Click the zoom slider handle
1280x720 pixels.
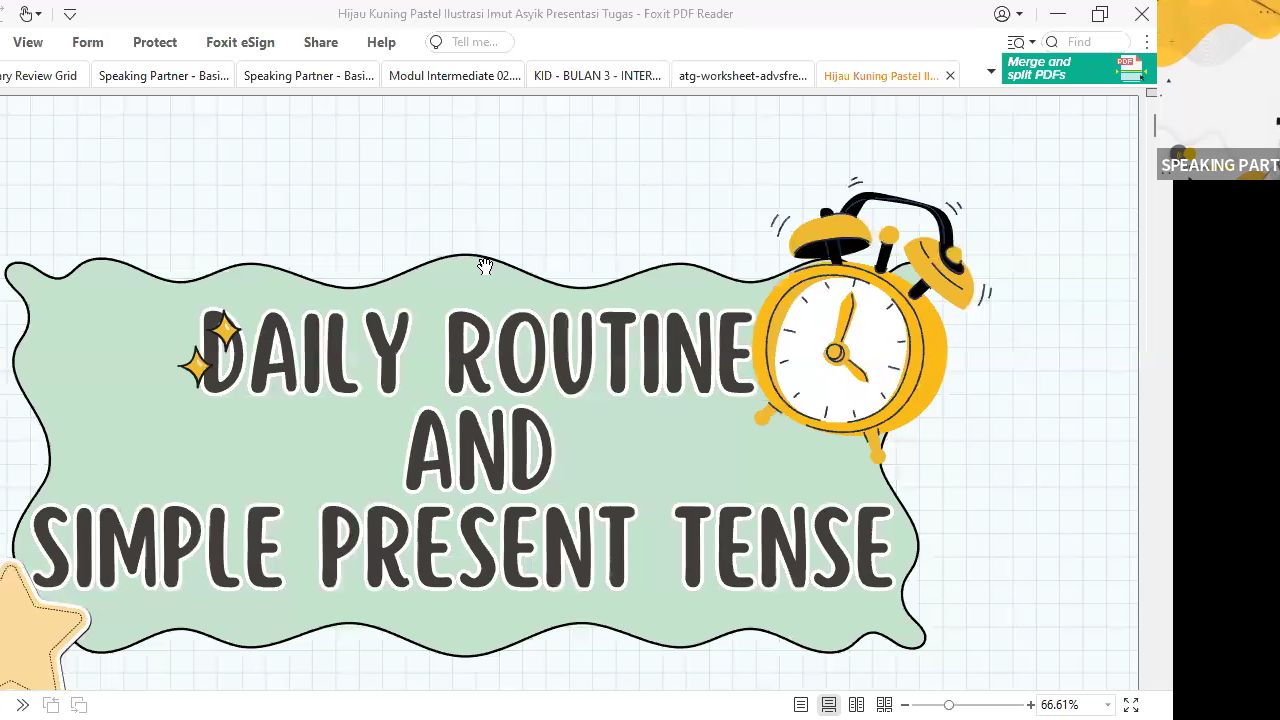tap(949, 705)
